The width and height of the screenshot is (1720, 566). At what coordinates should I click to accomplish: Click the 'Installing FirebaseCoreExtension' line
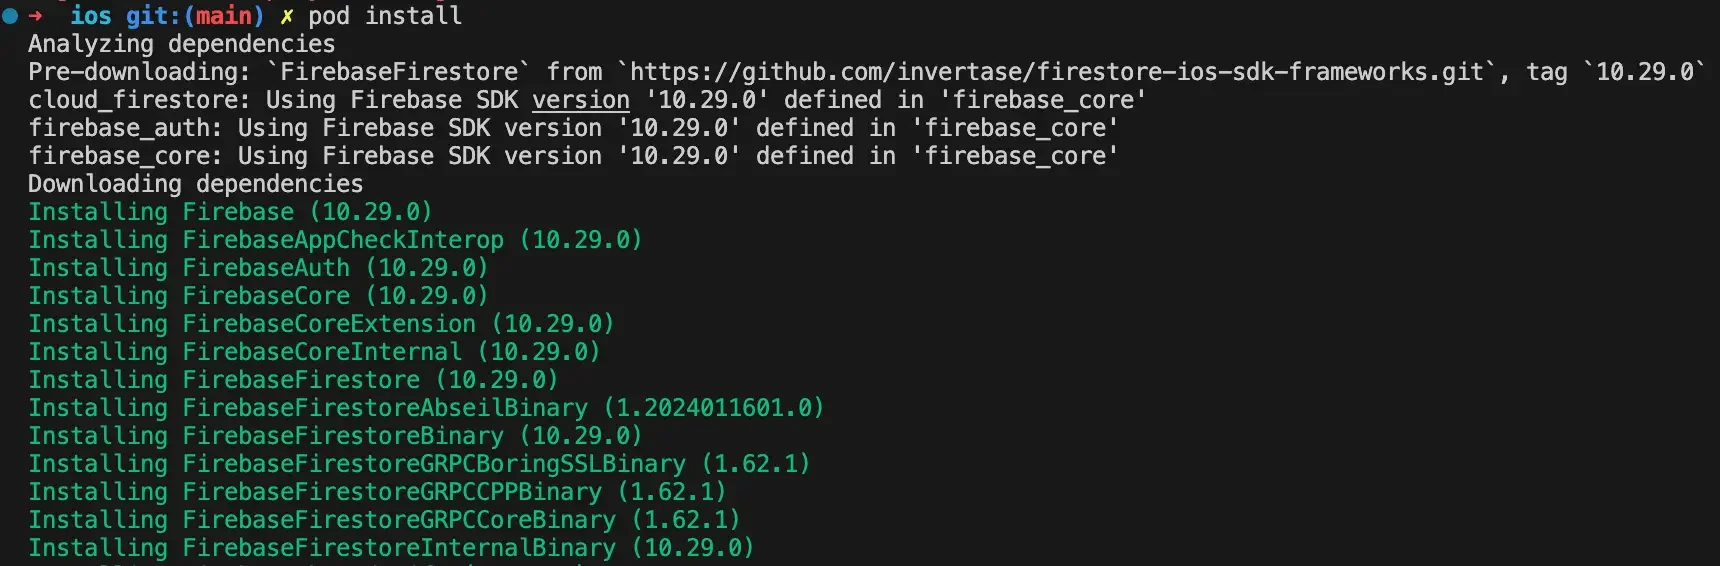(321, 324)
